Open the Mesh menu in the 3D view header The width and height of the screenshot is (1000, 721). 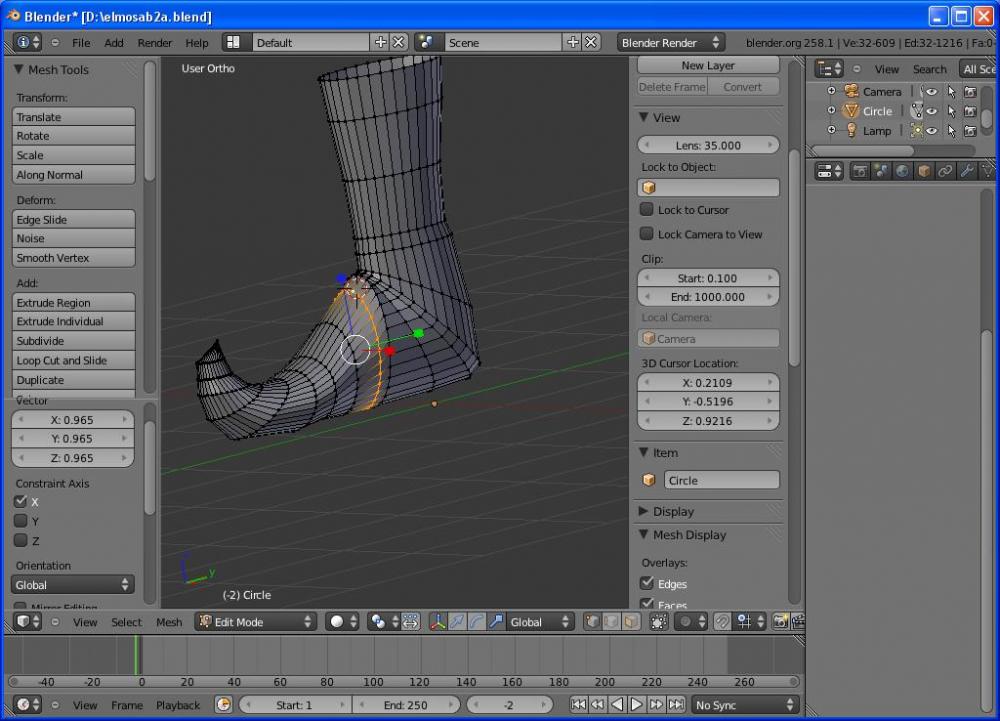click(169, 622)
